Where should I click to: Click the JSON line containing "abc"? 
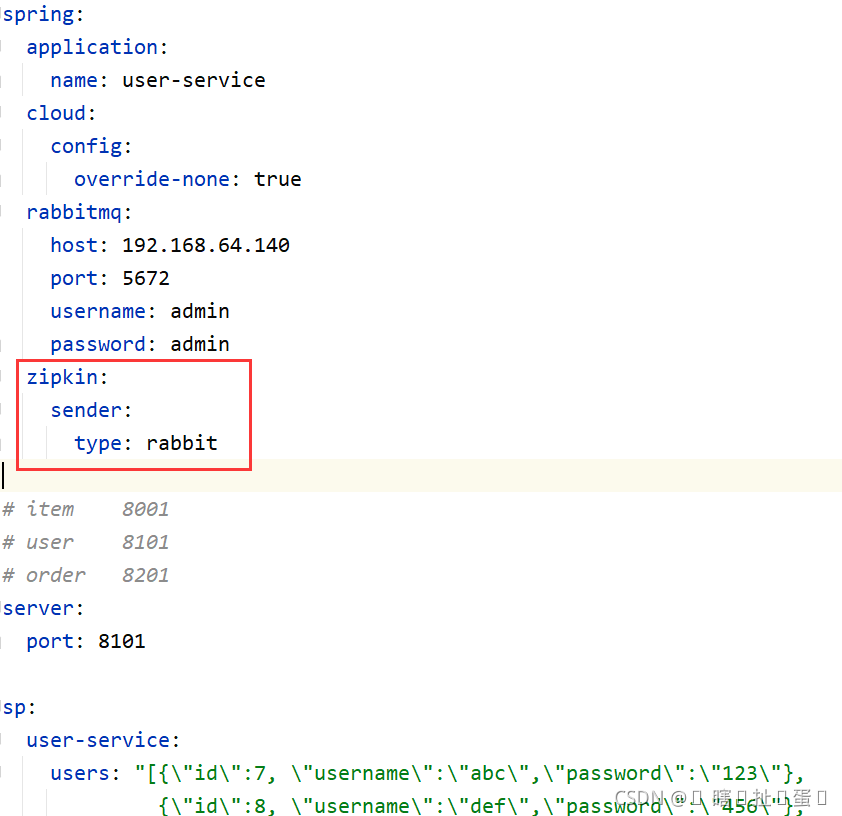(x=469, y=774)
